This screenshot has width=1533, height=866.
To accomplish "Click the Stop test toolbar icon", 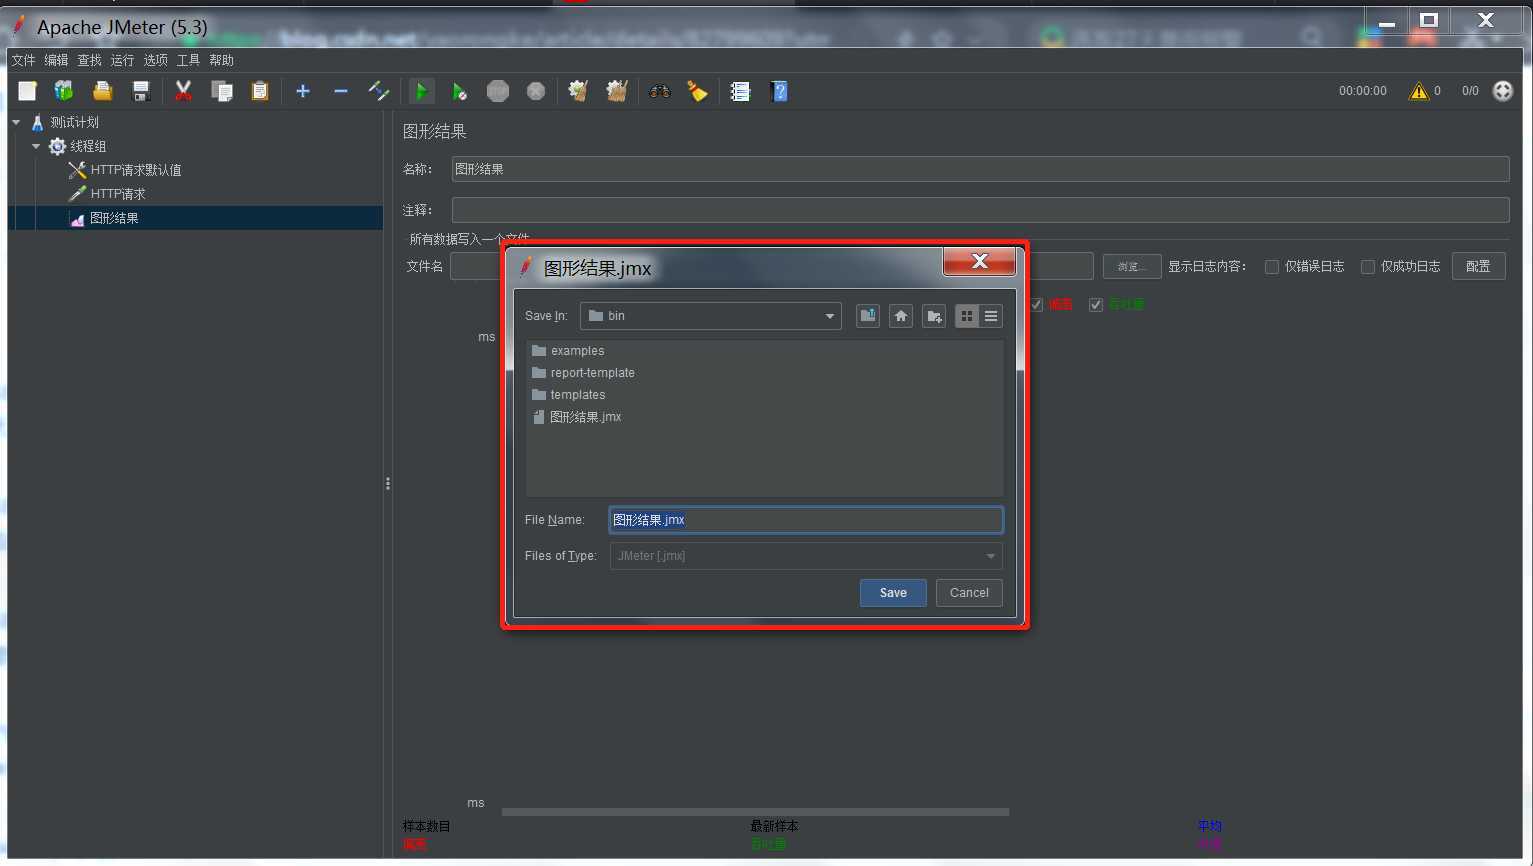I will click(x=498, y=91).
